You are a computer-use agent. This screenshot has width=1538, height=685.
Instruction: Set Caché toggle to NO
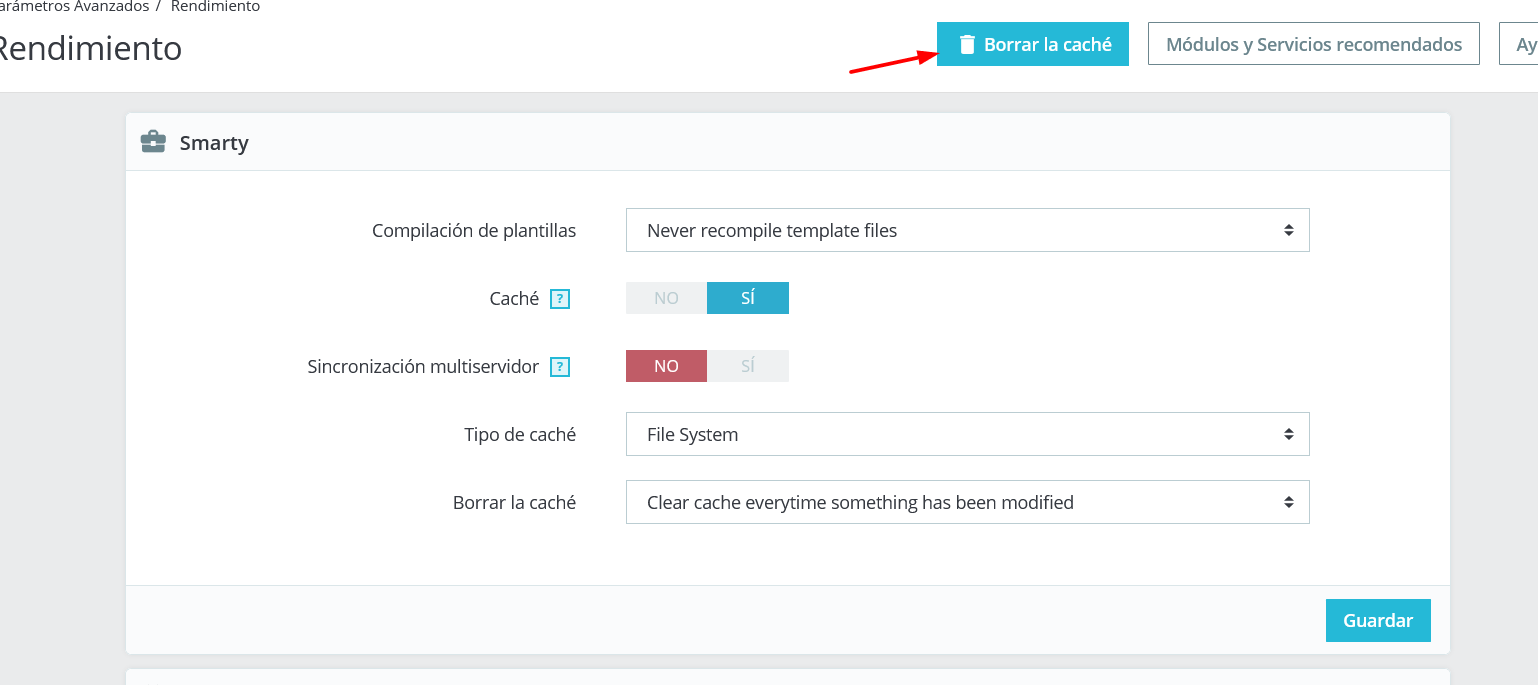[x=666, y=298]
